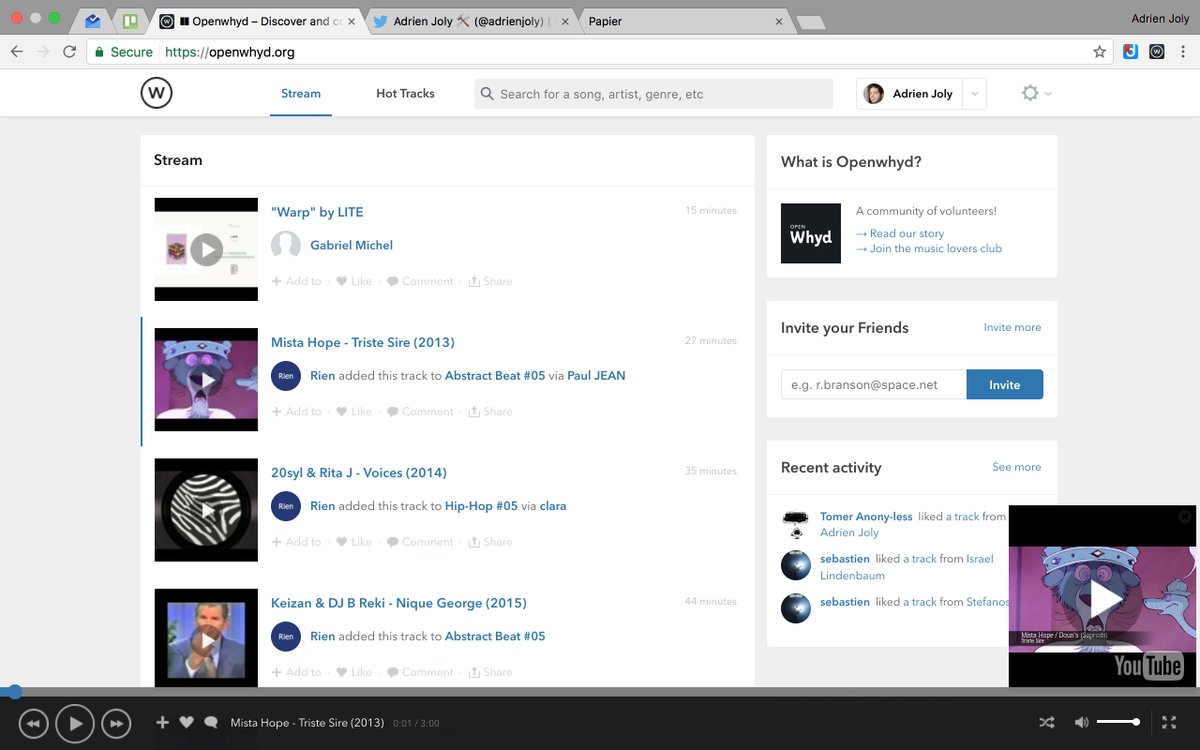This screenshot has height=750, width=1200.
Task: Open clara's profile link
Action: pos(553,506)
